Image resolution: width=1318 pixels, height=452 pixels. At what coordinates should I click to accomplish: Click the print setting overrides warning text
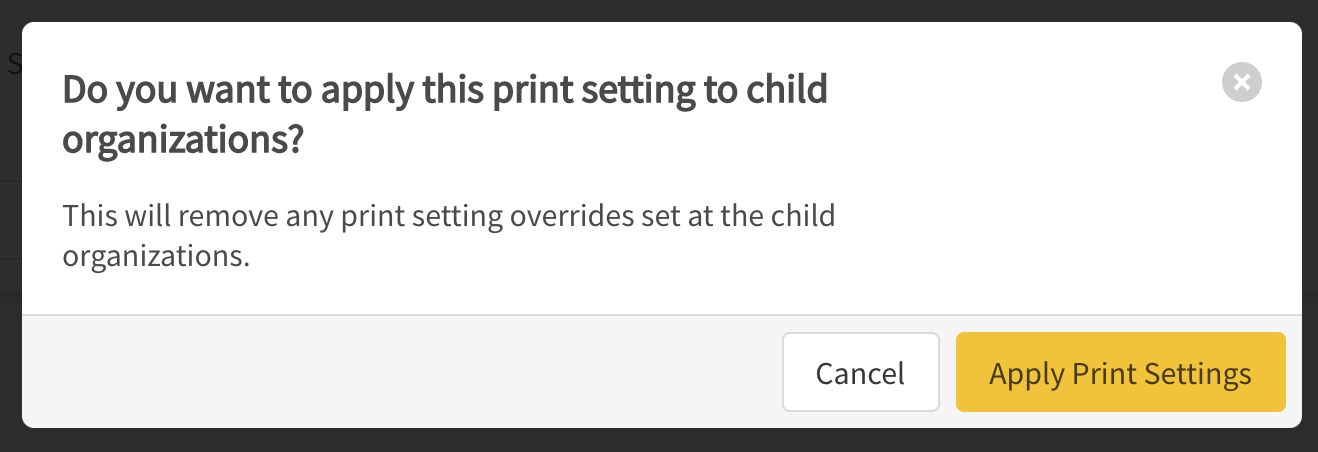pos(448,235)
